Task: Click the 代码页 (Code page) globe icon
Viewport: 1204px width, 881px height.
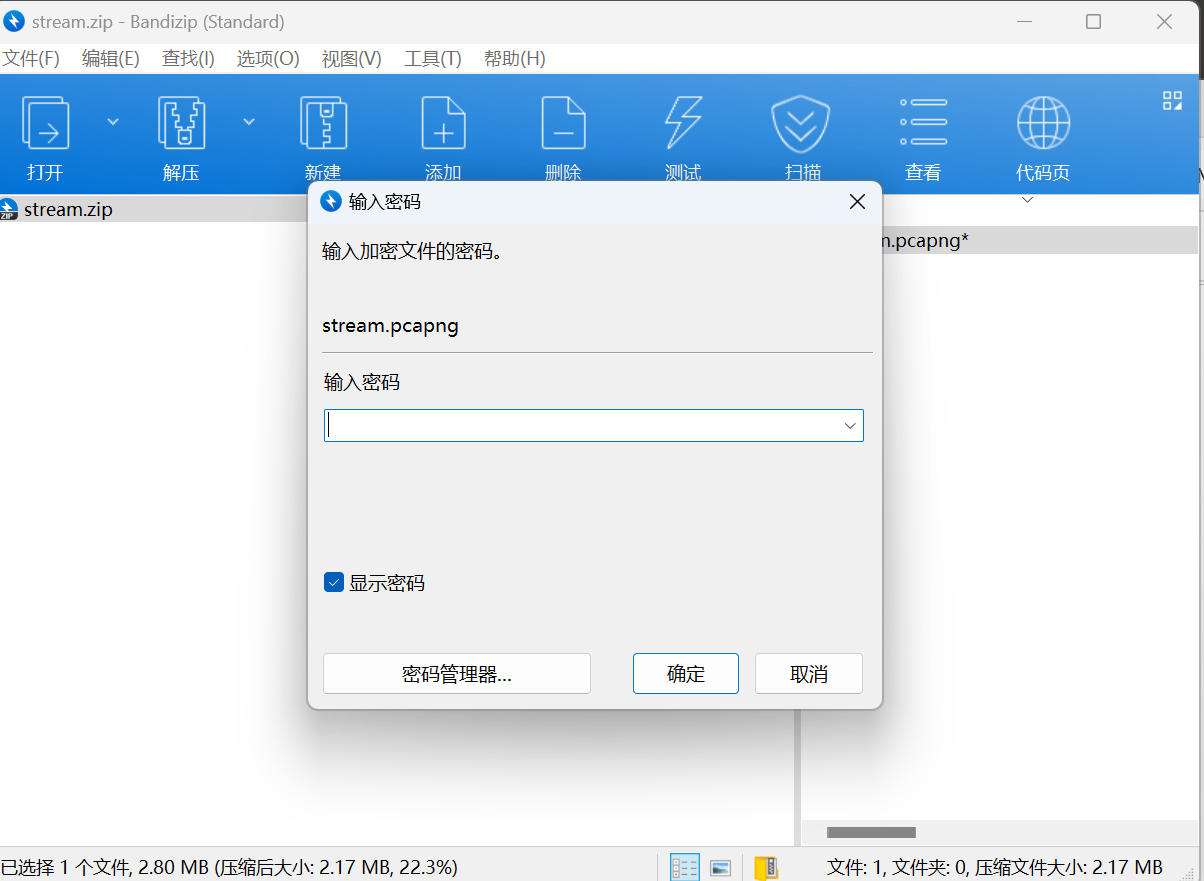Action: click(1043, 123)
